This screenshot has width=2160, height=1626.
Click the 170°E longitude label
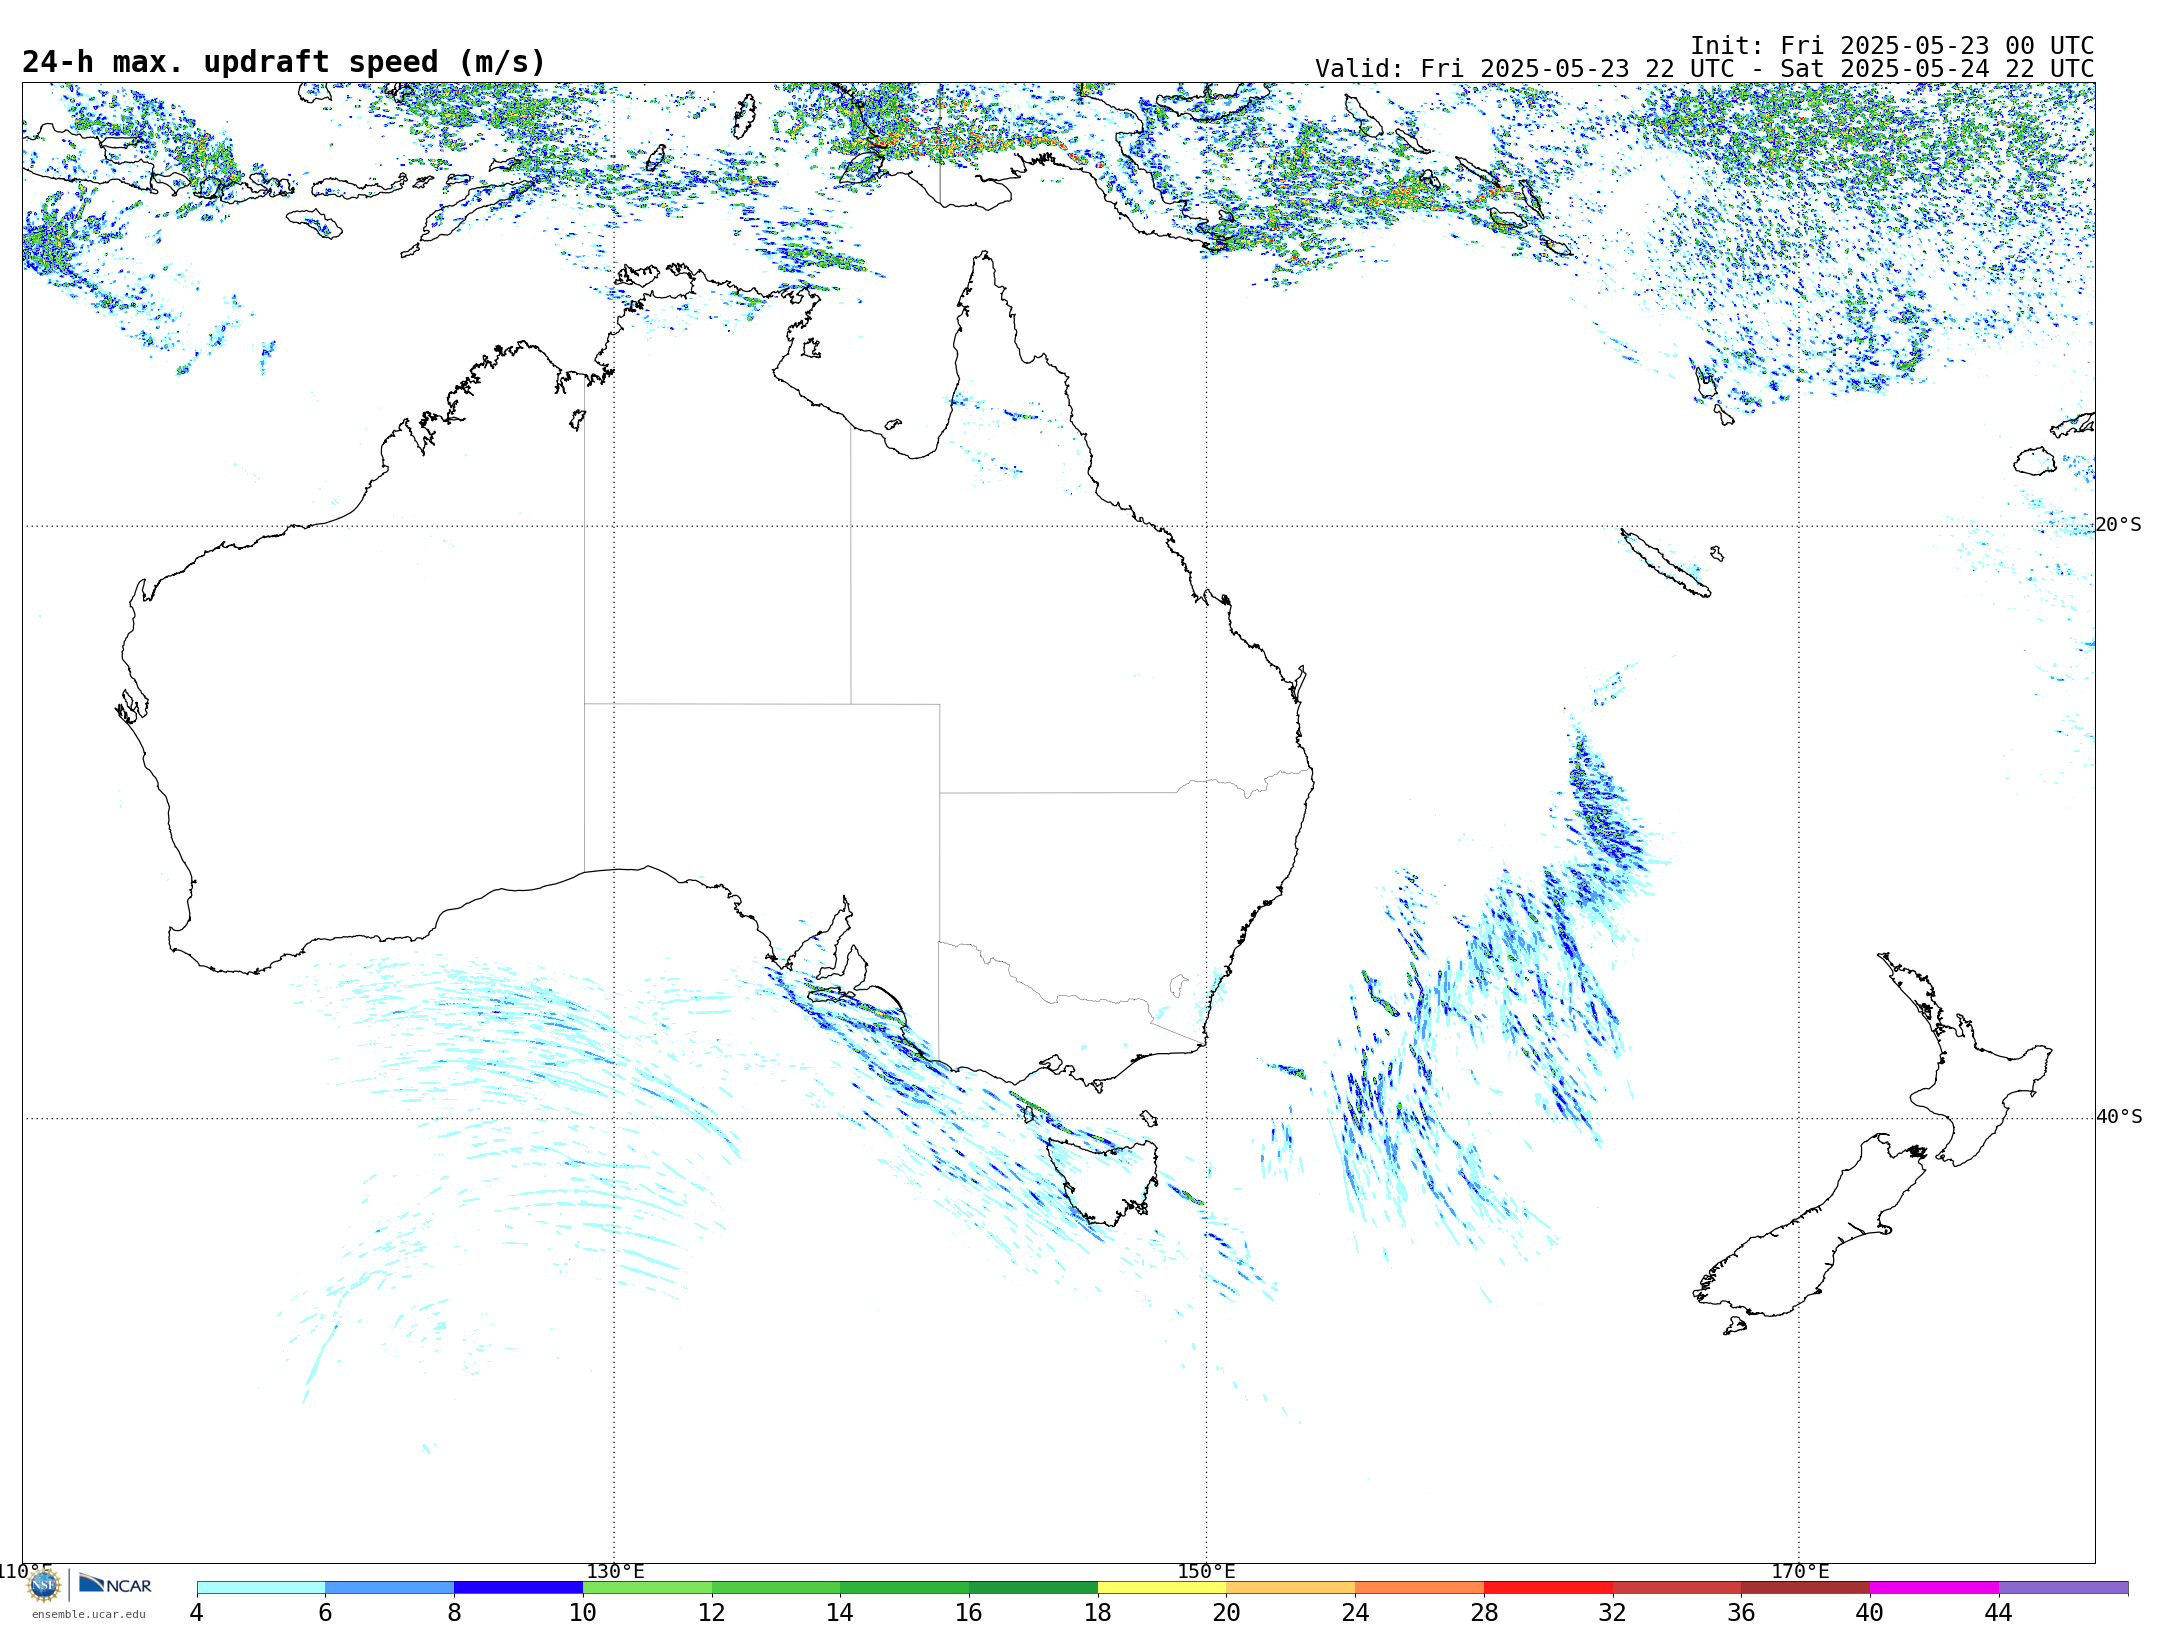[1800, 1572]
